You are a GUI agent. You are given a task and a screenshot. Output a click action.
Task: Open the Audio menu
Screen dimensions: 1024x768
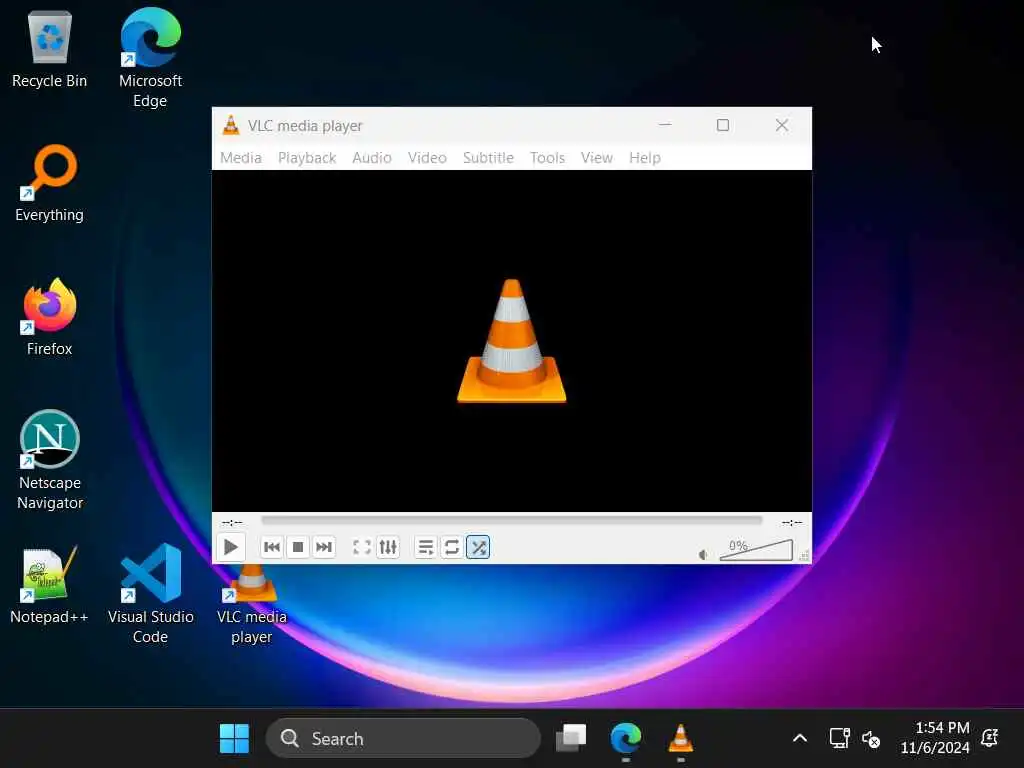pyautogui.click(x=372, y=157)
